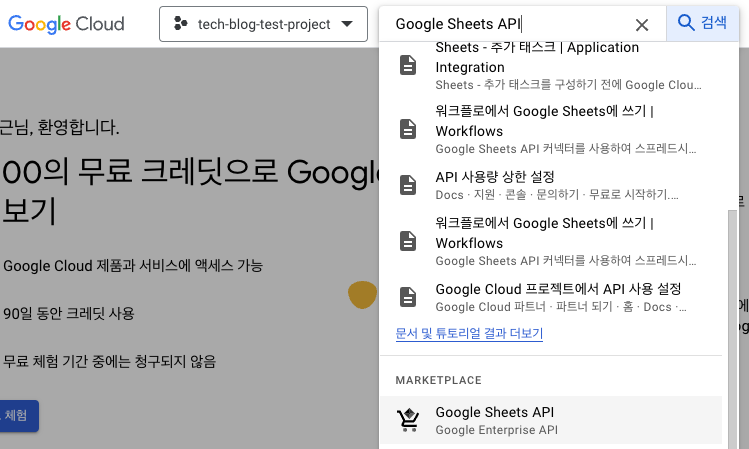Screen dimensions: 749x449
Task: Click the project selector dropdown arrow
Action: (x=347, y=24)
